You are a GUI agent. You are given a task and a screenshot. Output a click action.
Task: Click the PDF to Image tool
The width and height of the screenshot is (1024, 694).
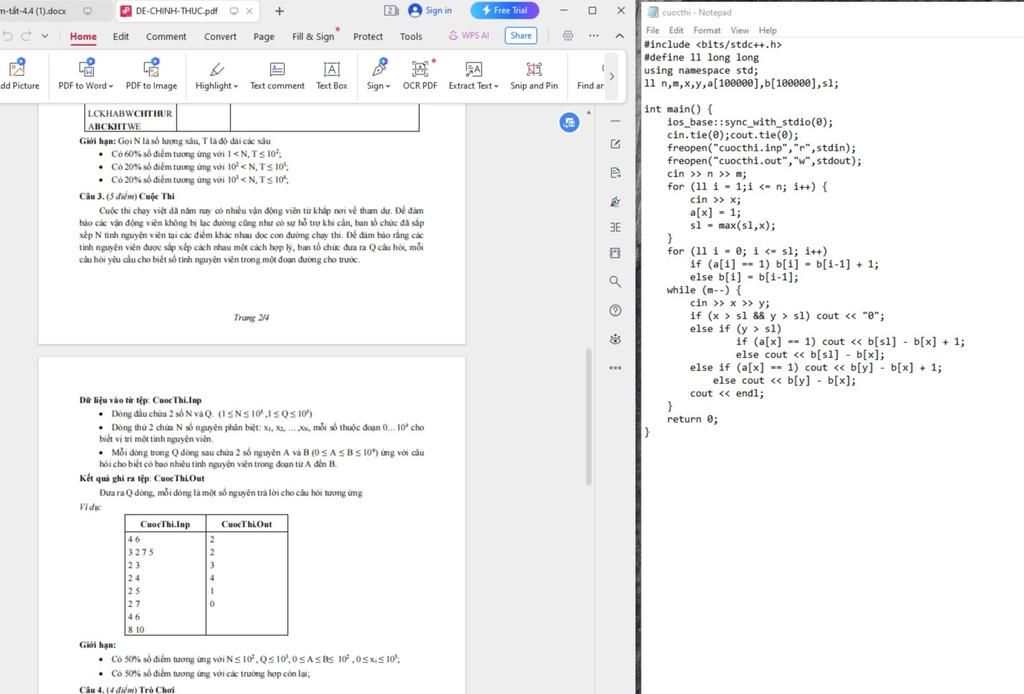(151, 74)
